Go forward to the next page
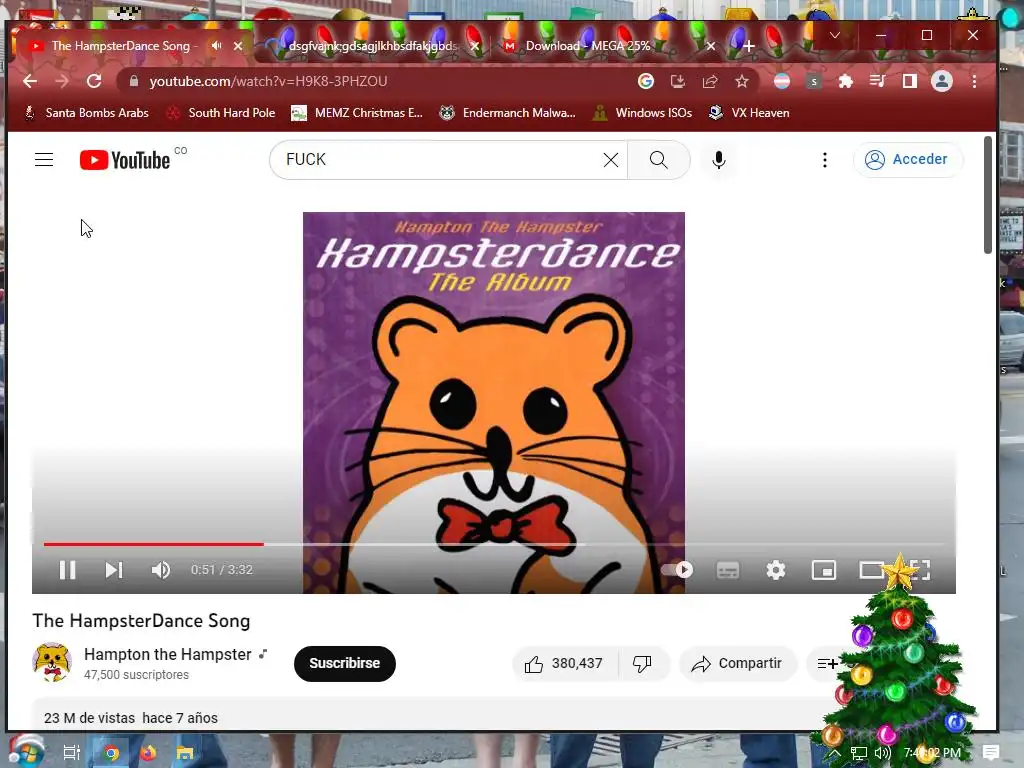1024x768 pixels. point(62,81)
